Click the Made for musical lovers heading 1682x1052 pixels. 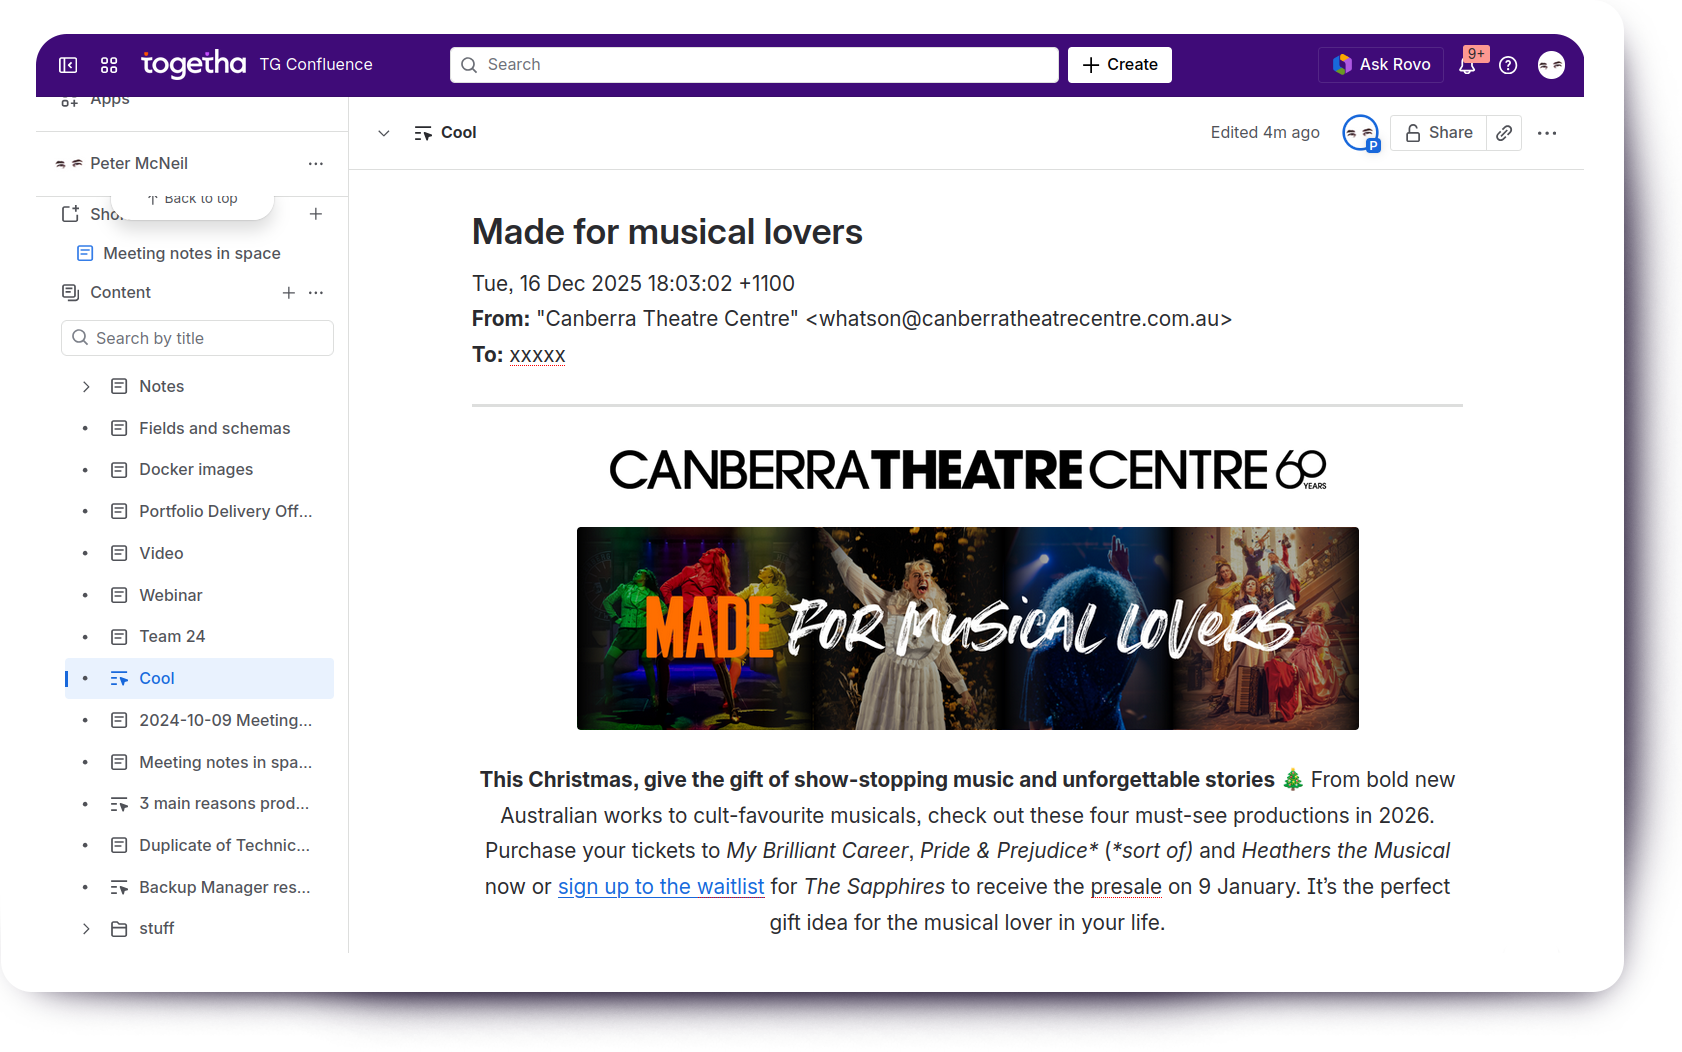(667, 232)
